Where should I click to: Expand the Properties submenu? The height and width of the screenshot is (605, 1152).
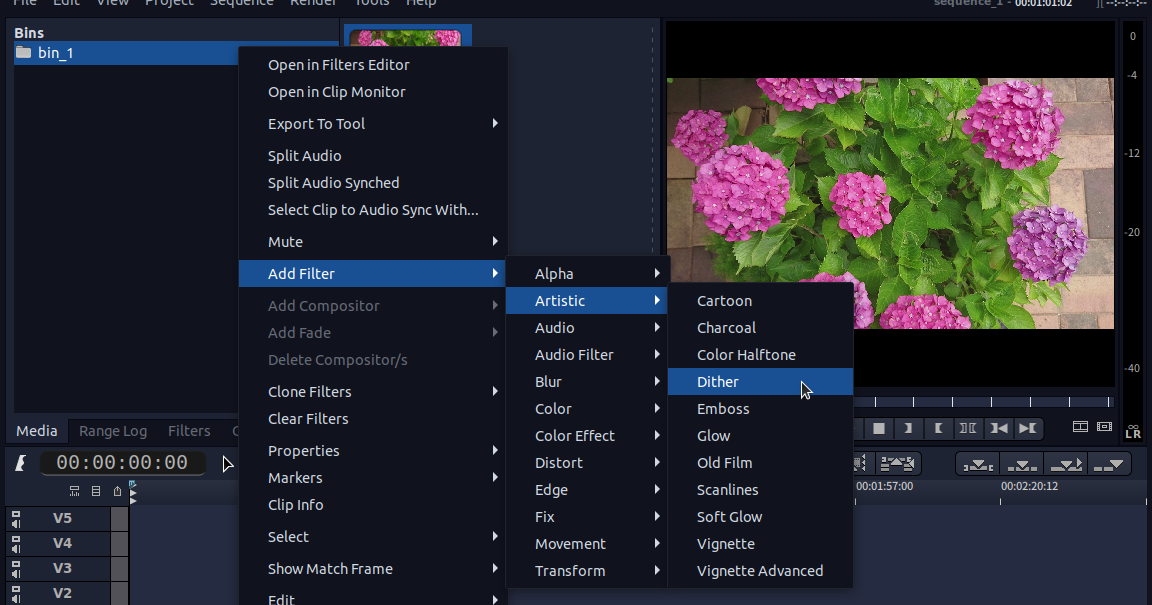(373, 451)
